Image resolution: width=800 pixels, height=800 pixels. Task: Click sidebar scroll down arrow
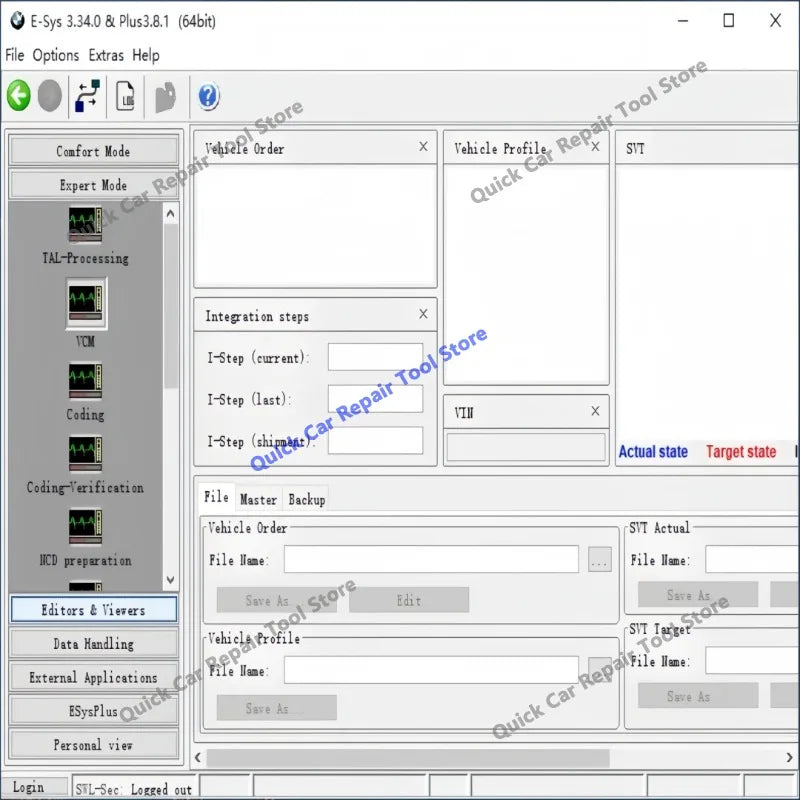171,580
